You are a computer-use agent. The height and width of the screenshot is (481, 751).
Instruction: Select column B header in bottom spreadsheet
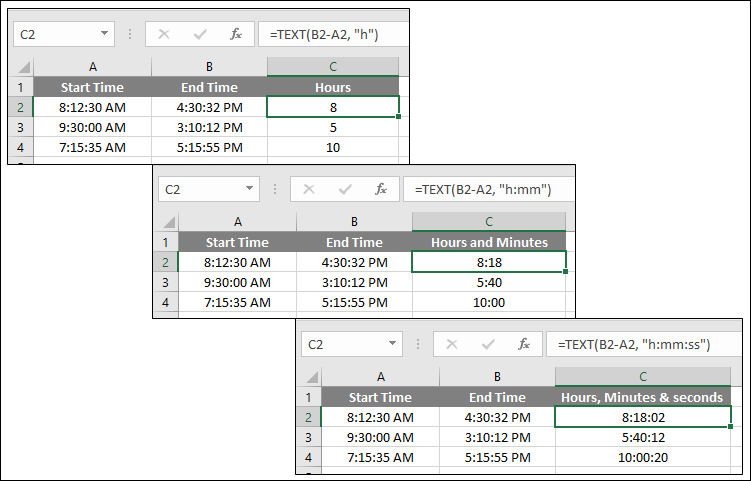[x=497, y=377]
